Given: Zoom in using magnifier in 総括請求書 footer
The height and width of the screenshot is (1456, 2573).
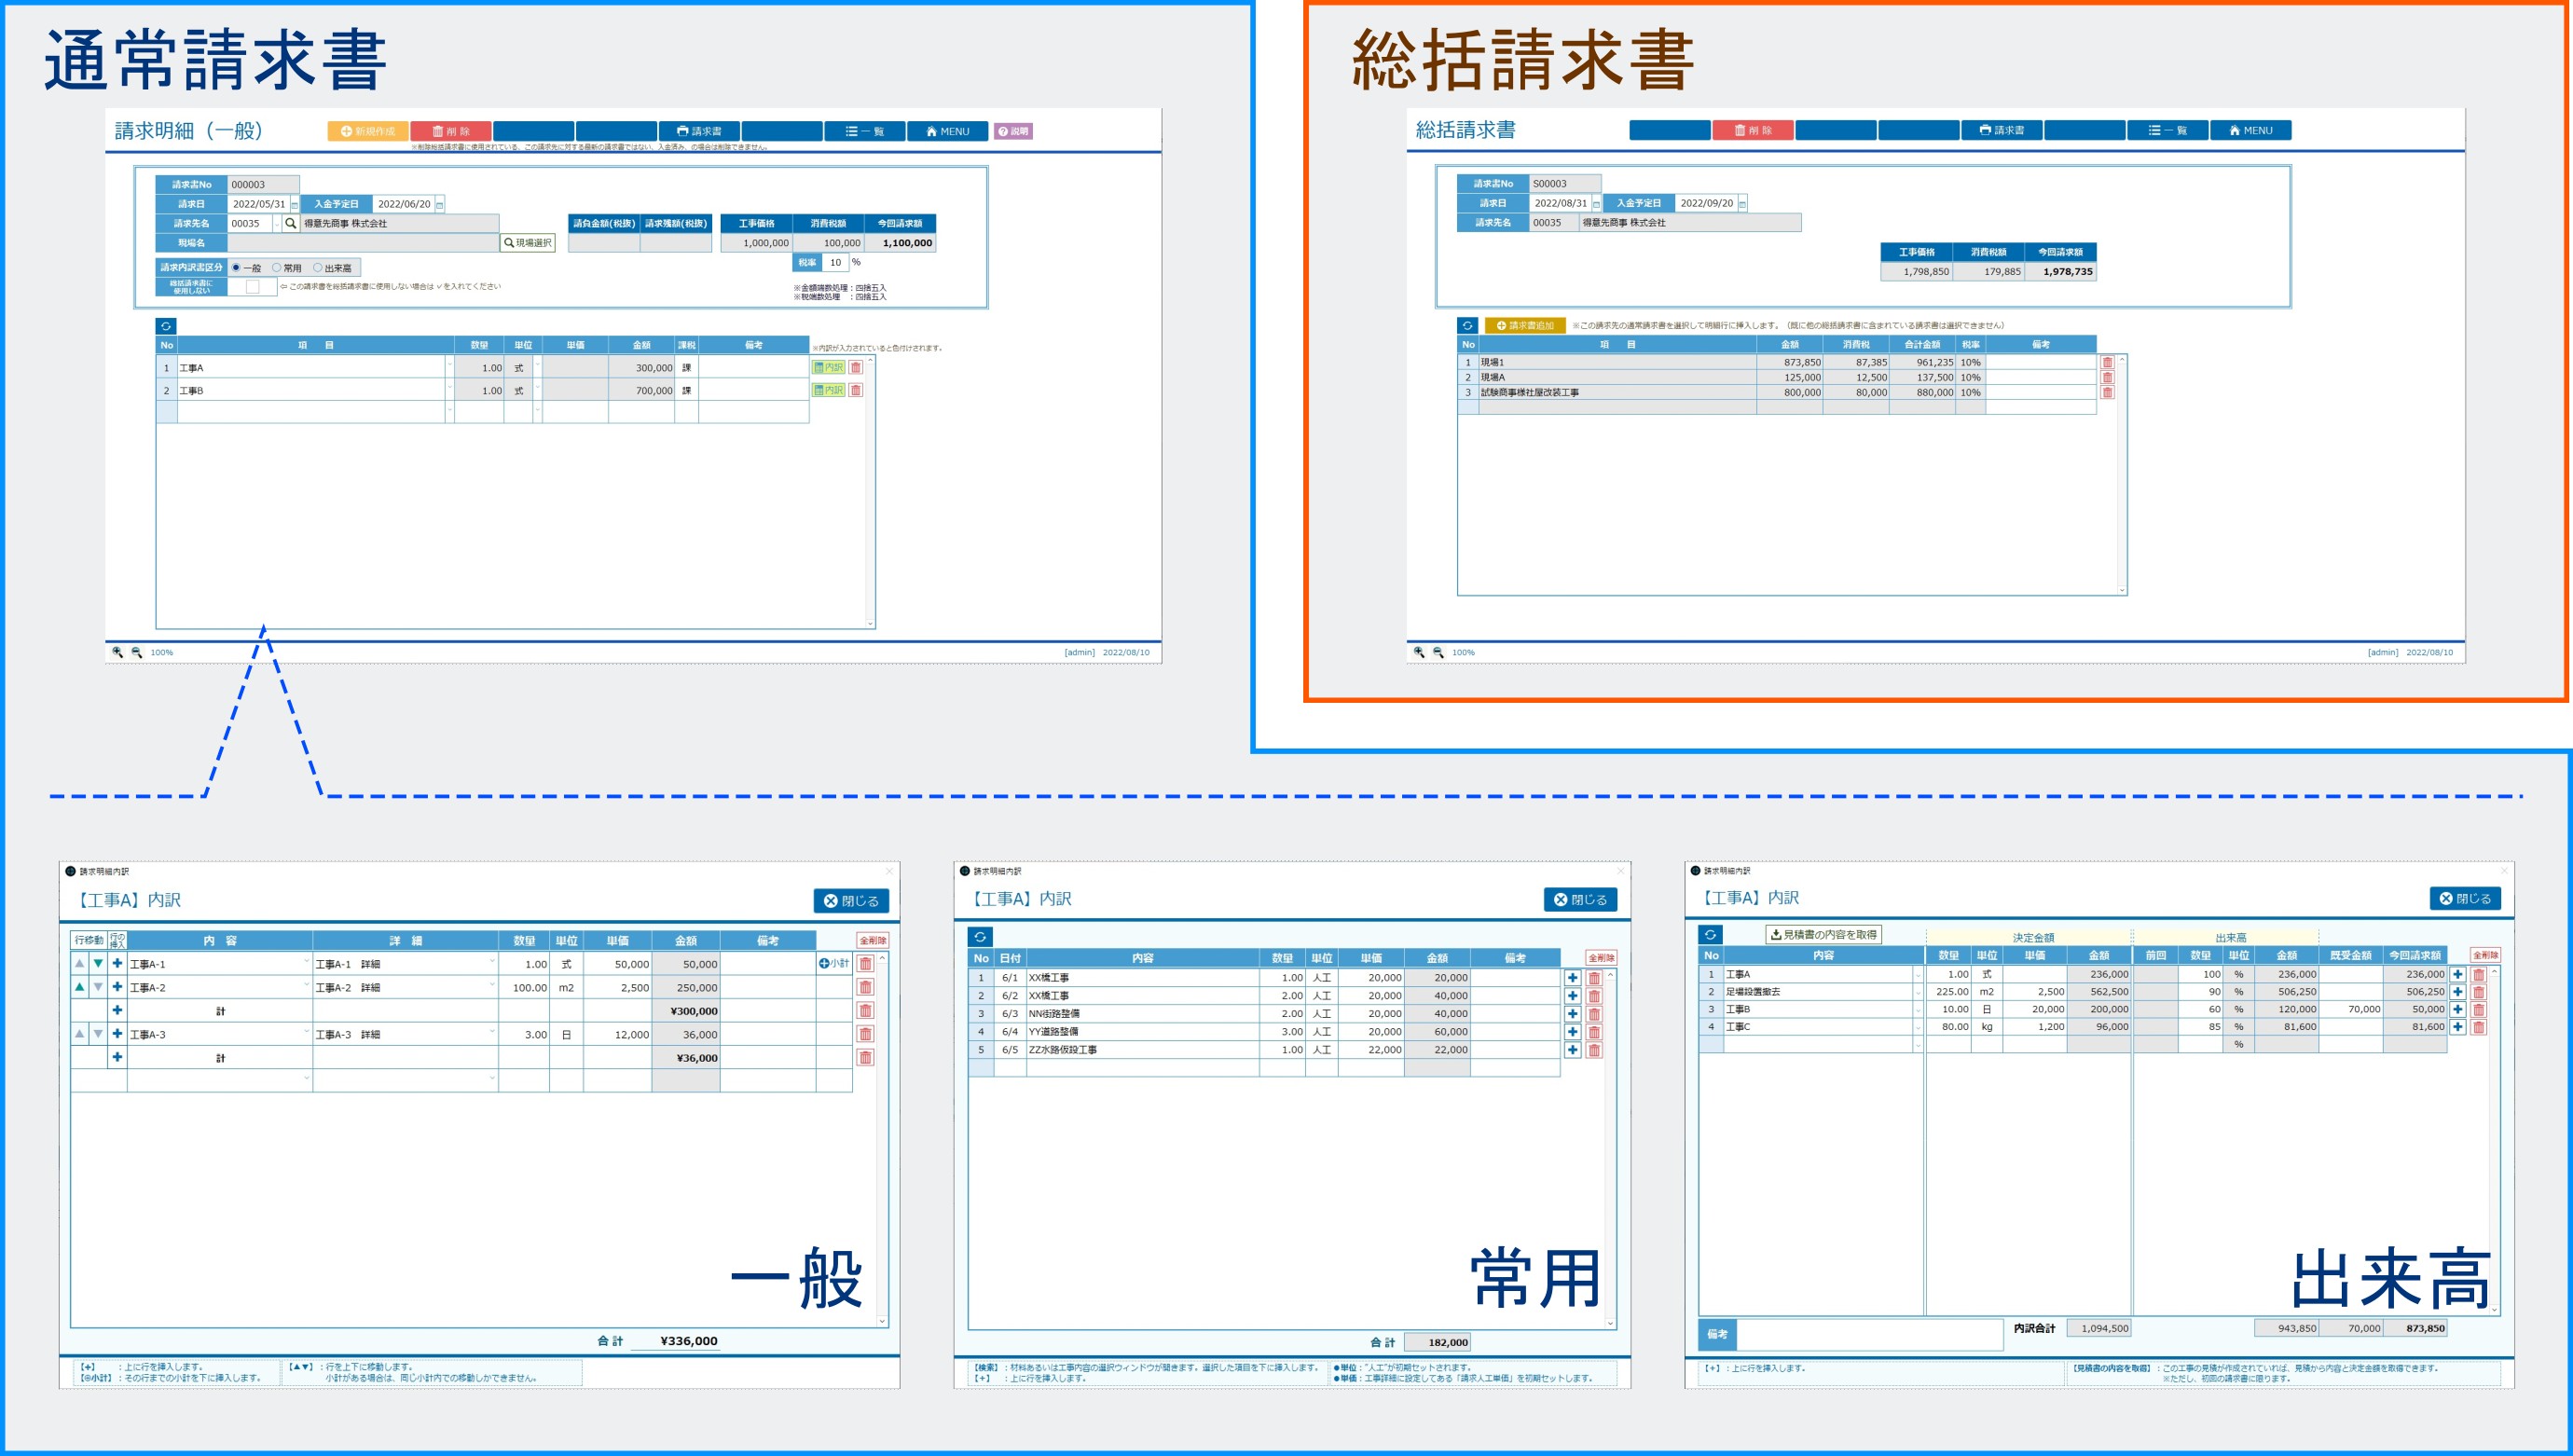Looking at the screenshot, I should (x=1419, y=652).
